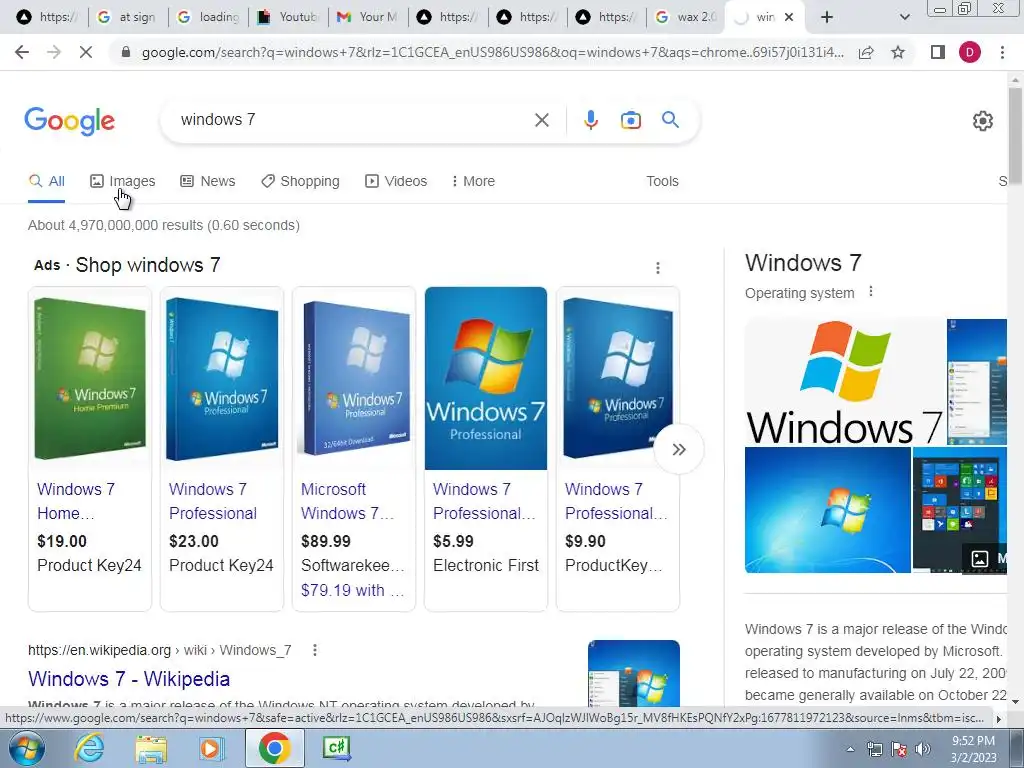This screenshot has width=1024, height=768.
Task: Clear the search box text
Action: [541, 120]
